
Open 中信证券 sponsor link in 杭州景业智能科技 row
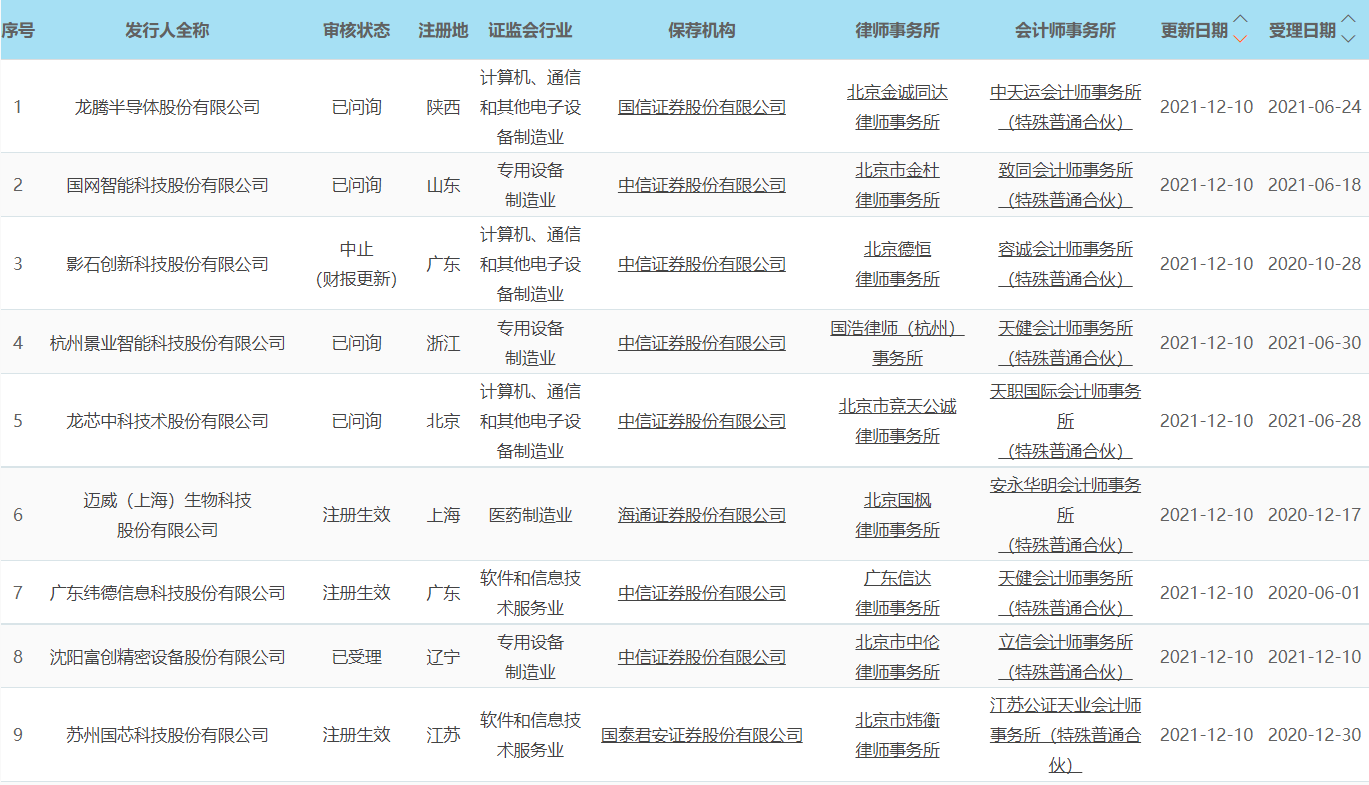(x=702, y=343)
